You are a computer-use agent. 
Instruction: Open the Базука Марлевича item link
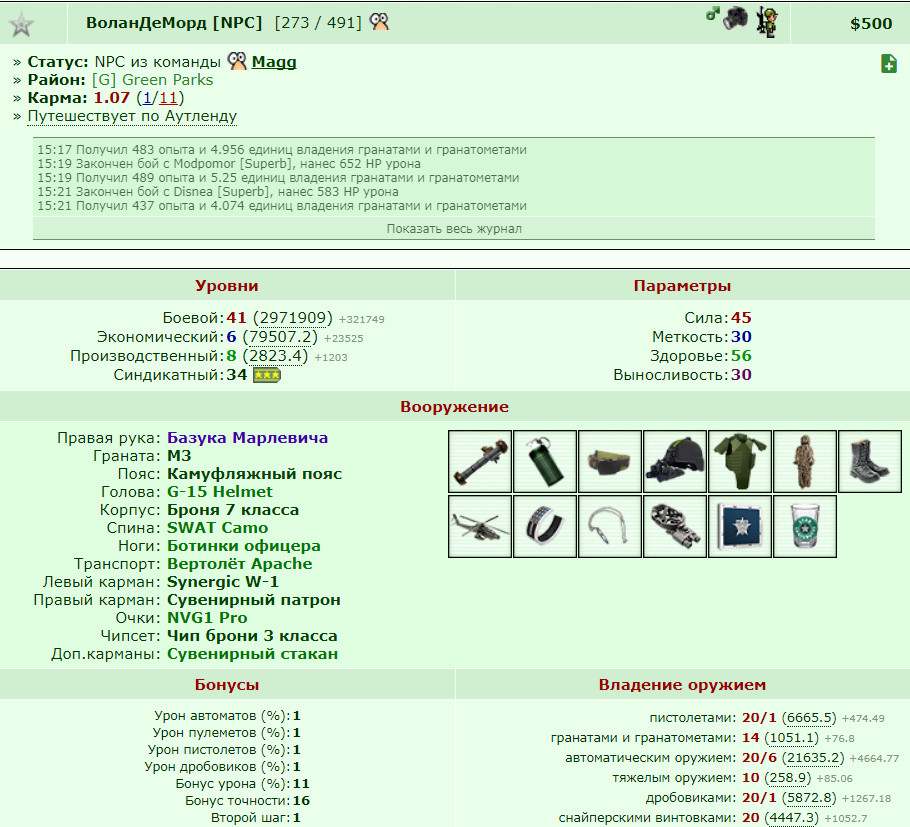[247, 438]
